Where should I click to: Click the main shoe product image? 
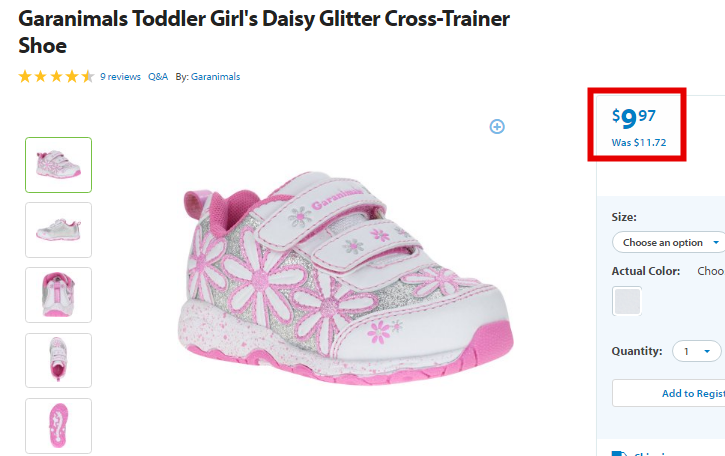346,277
